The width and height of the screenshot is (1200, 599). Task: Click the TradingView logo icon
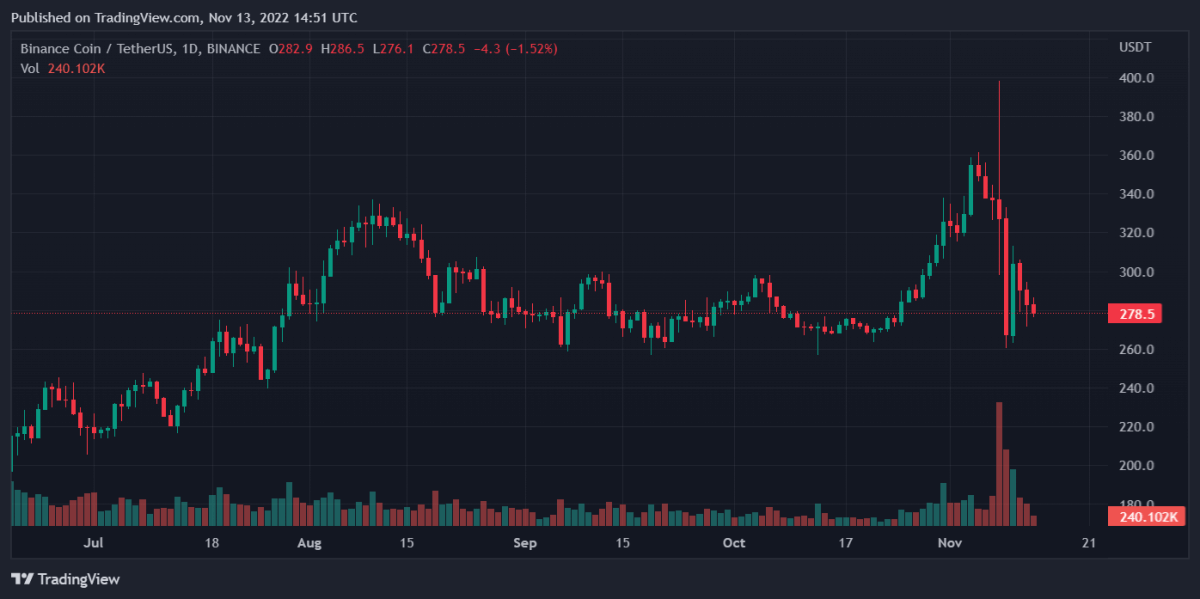tap(22, 579)
